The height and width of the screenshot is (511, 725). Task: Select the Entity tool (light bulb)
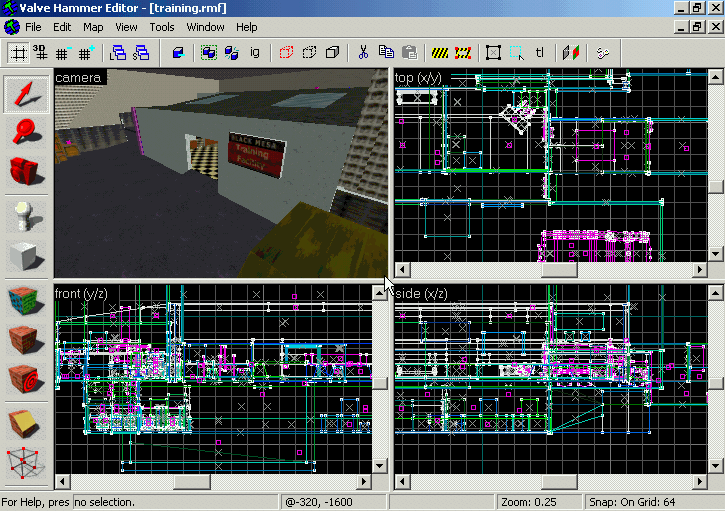coord(26,216)
